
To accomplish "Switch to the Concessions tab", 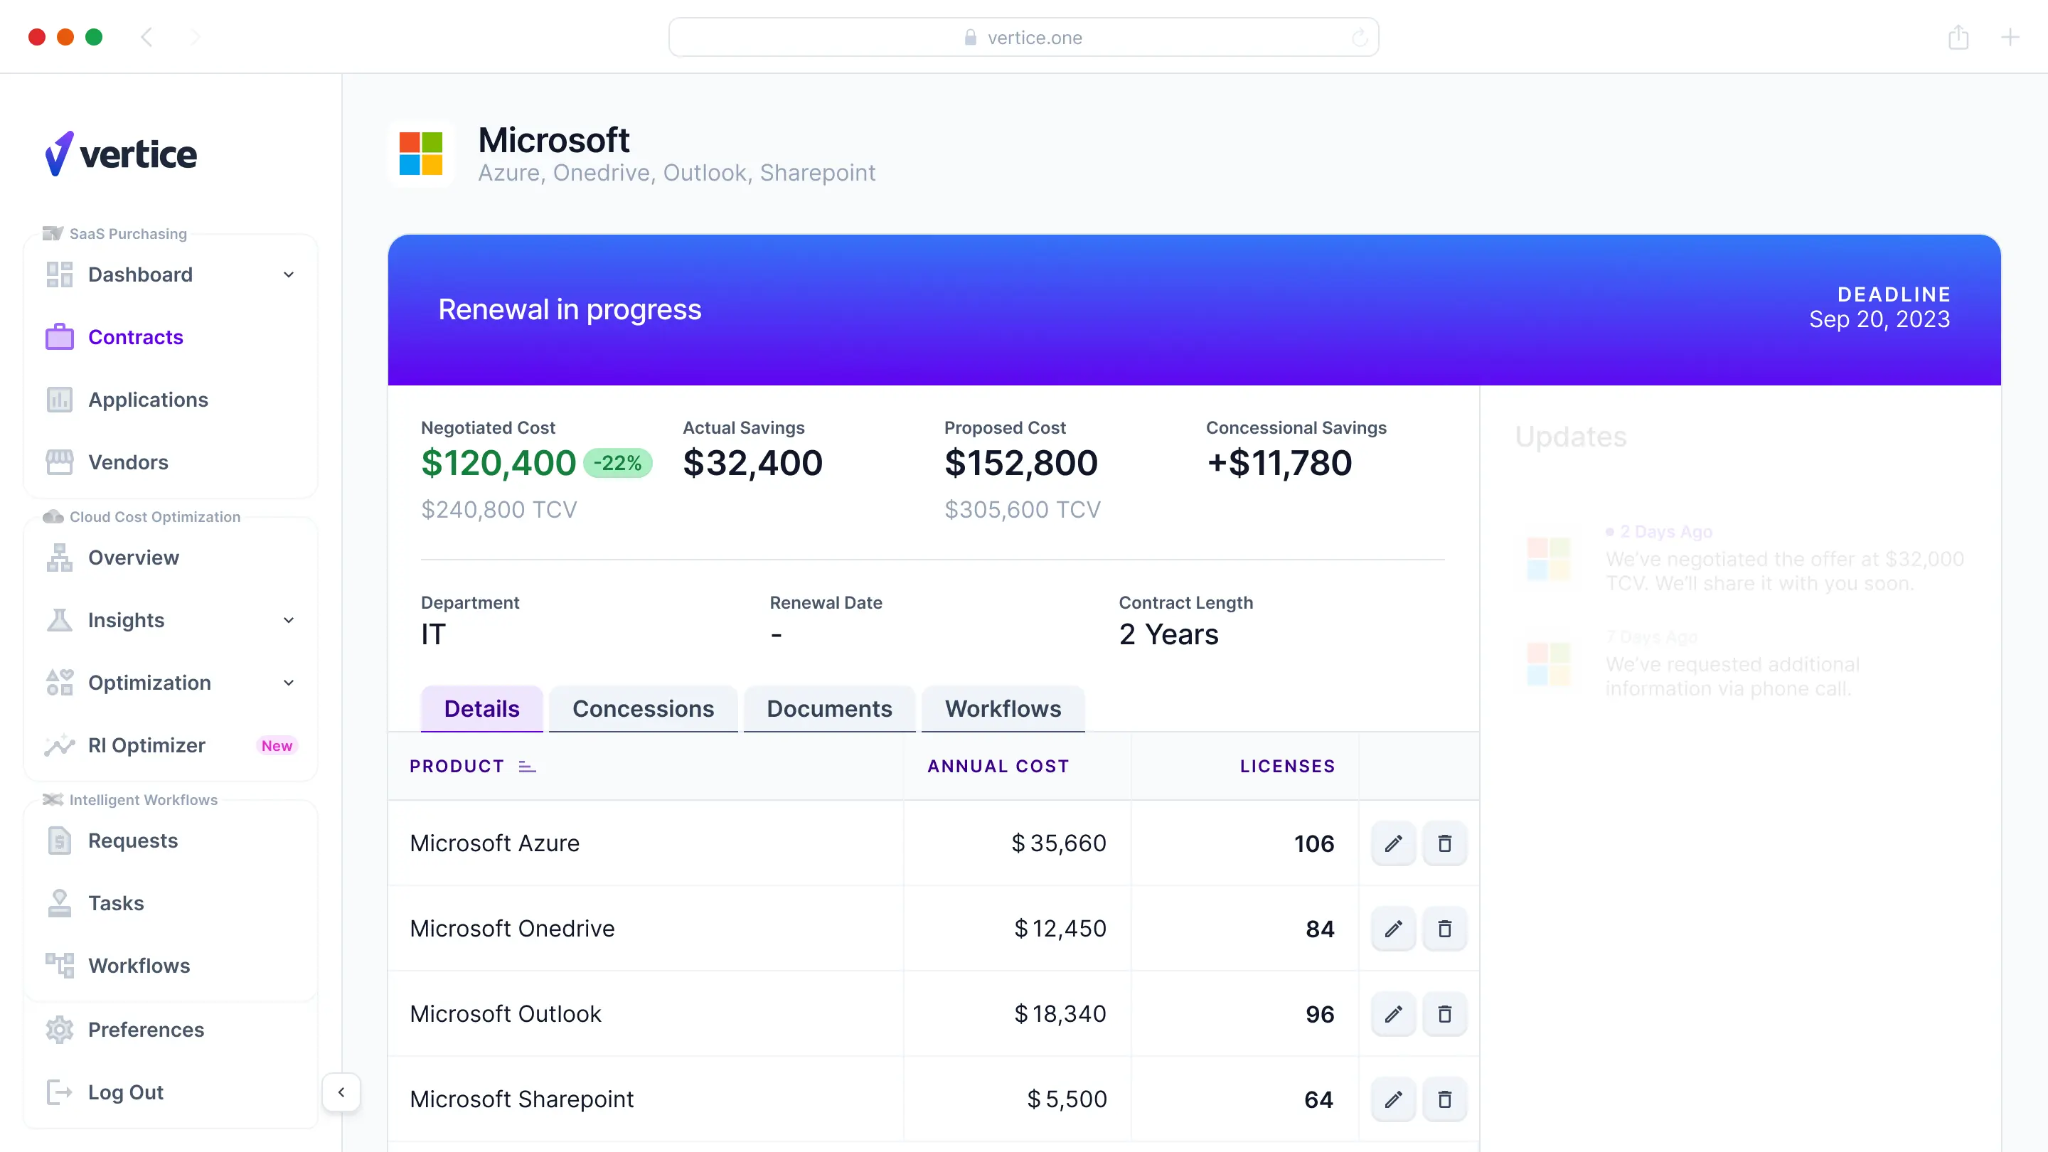I will pyautogui.click(x=643, y=708).
